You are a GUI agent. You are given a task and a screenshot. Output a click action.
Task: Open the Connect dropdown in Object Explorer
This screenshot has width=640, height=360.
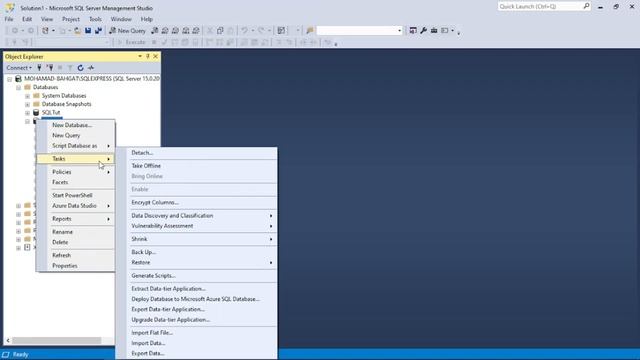[x=19, y=68]
